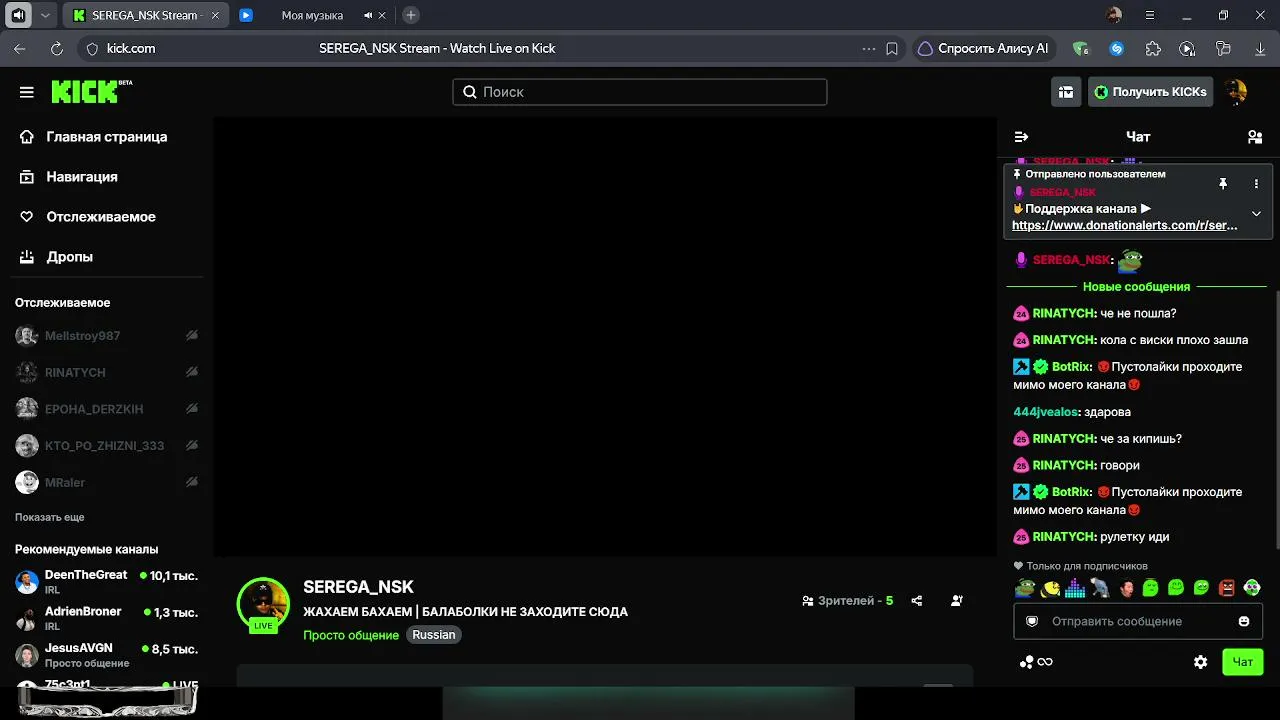Jump to Новые сообщения in chat
The width and height of the screenshot is (1280, 720).
click(x=1137, y=287)
